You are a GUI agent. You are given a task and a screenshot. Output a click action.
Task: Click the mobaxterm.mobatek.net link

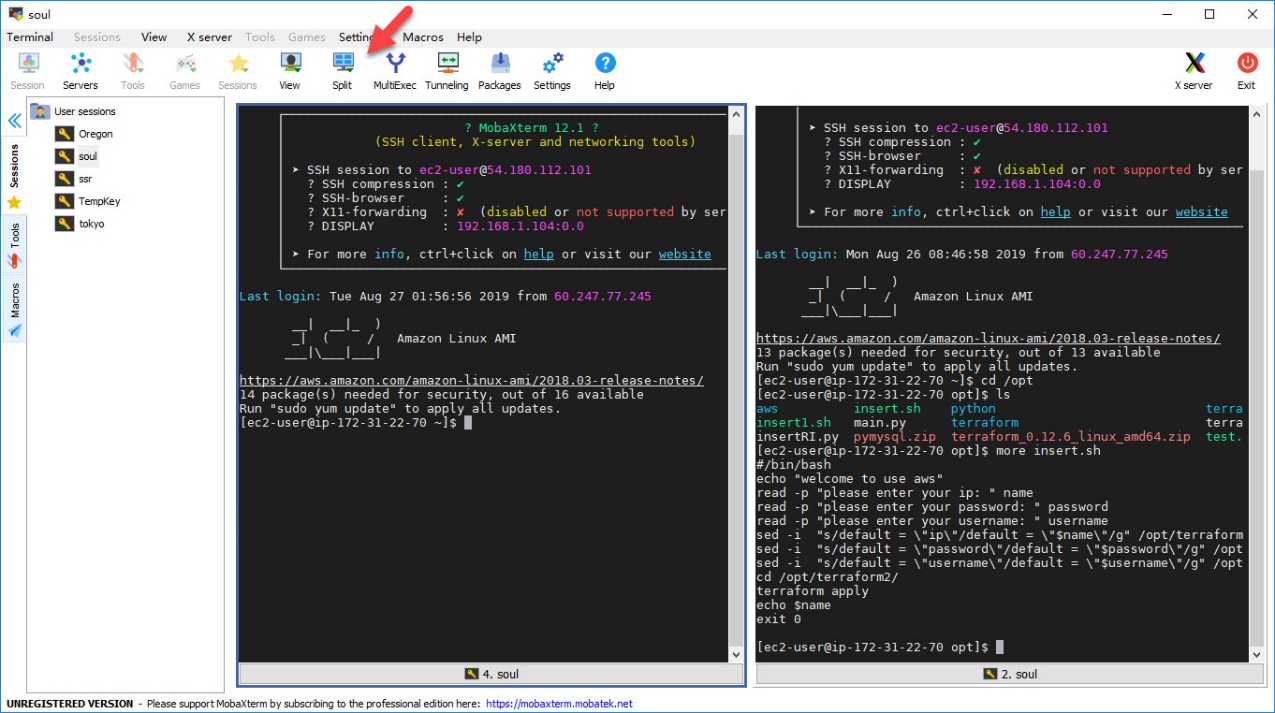[x=559, y=704]
